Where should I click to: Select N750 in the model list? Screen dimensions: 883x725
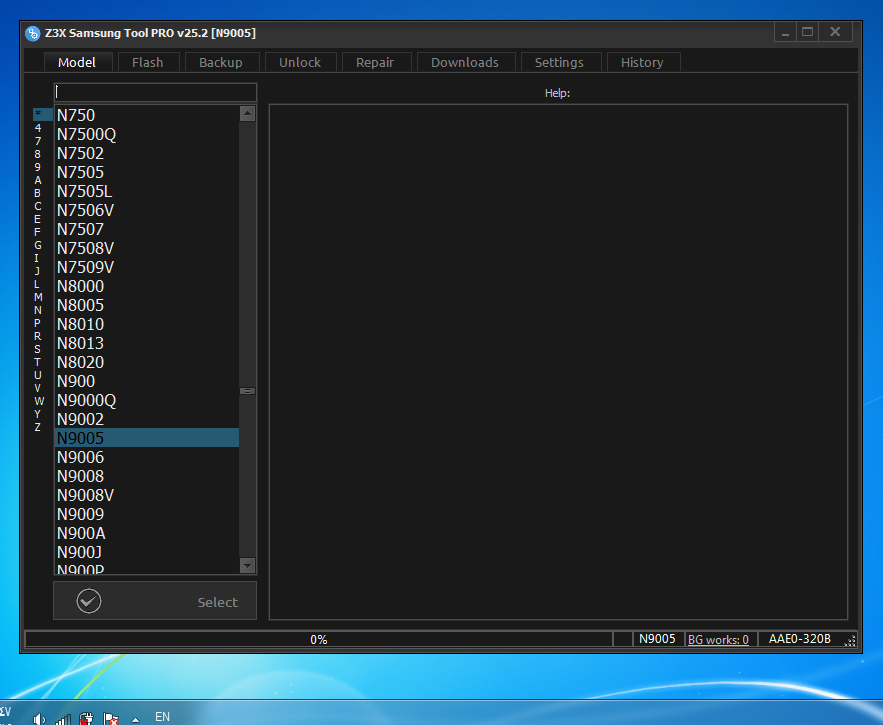pos(147,115)
